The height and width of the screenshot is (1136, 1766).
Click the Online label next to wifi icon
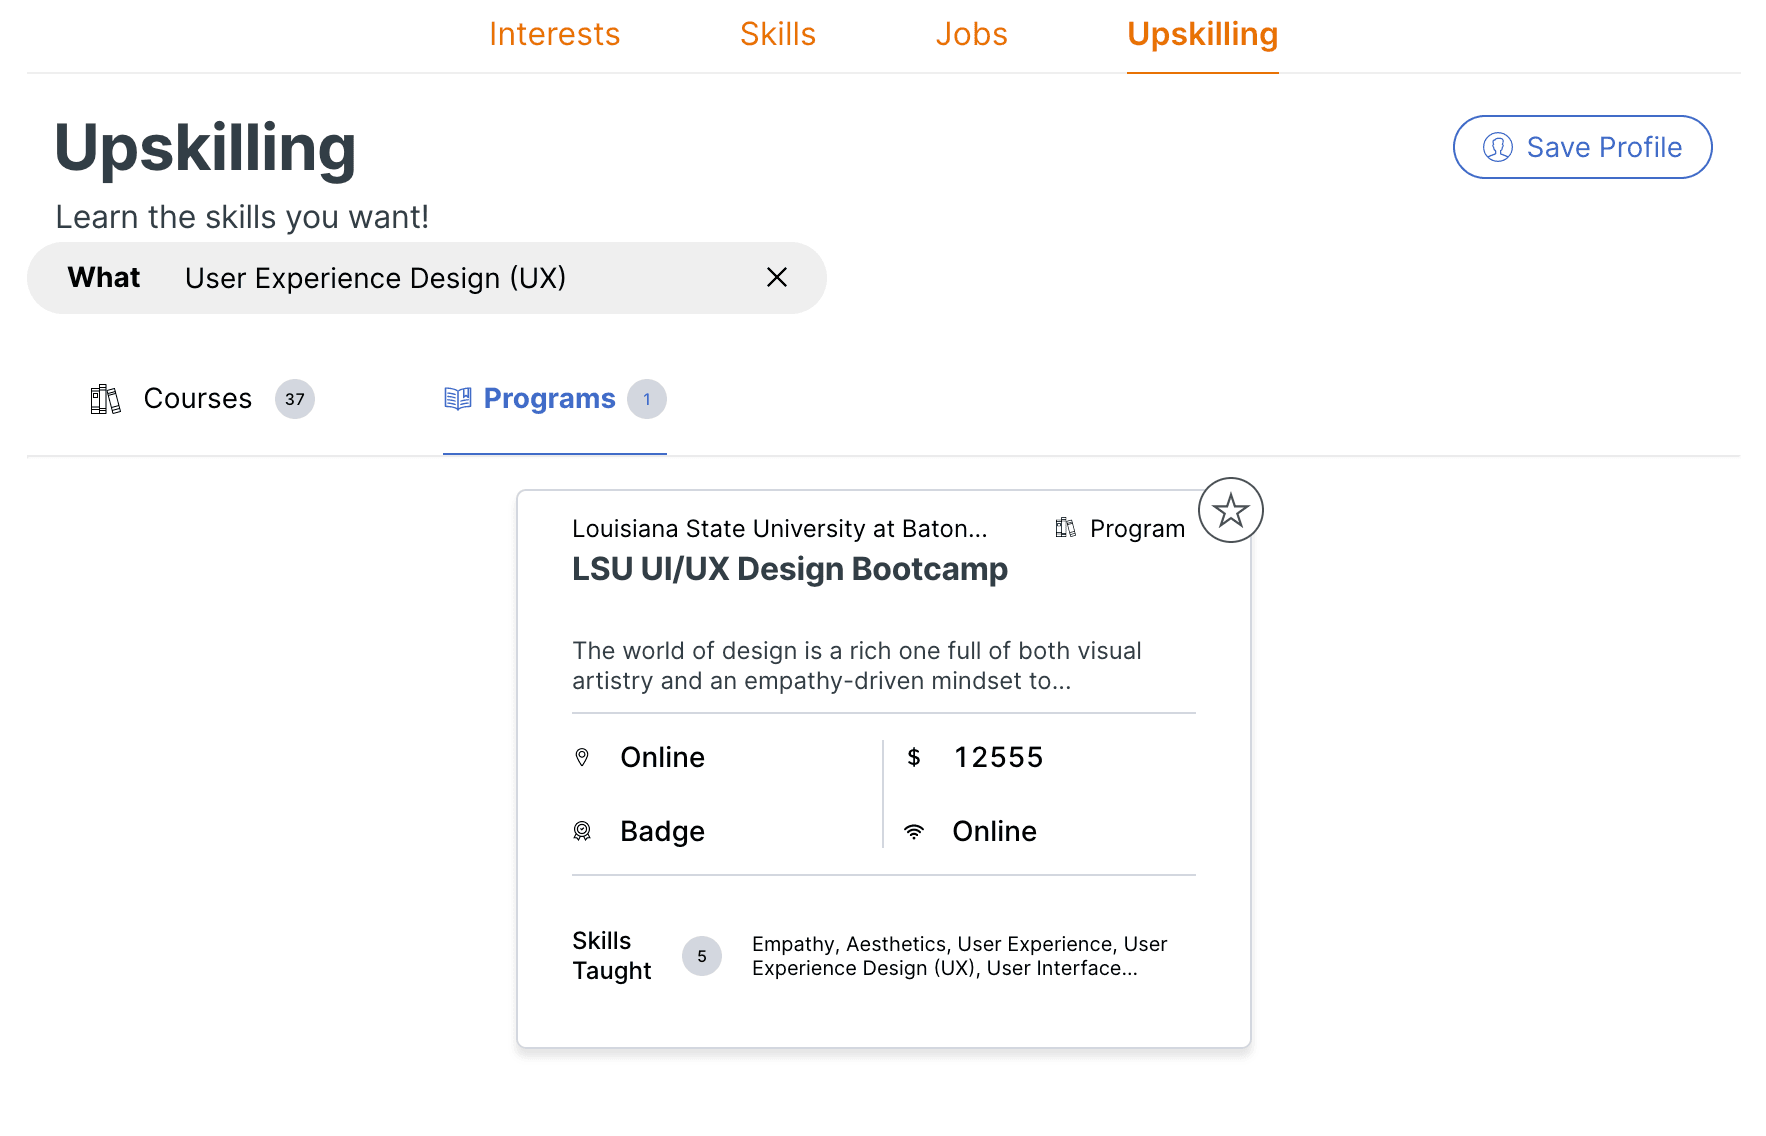[x=994, y=831]
